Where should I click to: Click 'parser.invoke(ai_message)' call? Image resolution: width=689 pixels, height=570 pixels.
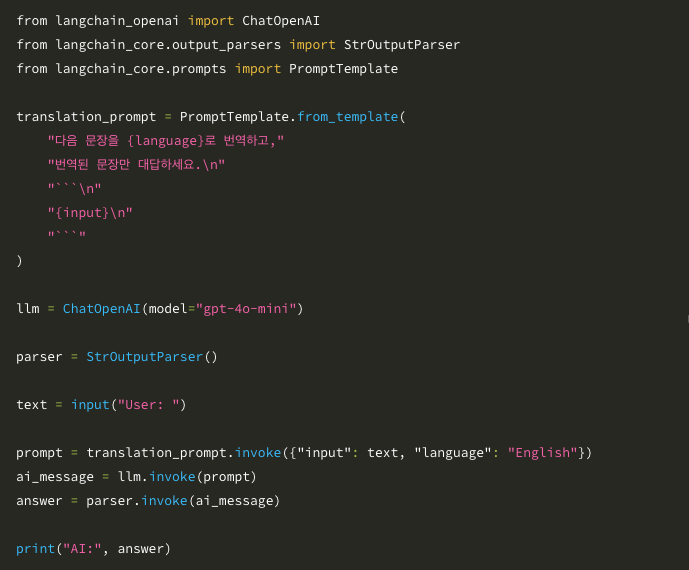[x=183, y=501]
